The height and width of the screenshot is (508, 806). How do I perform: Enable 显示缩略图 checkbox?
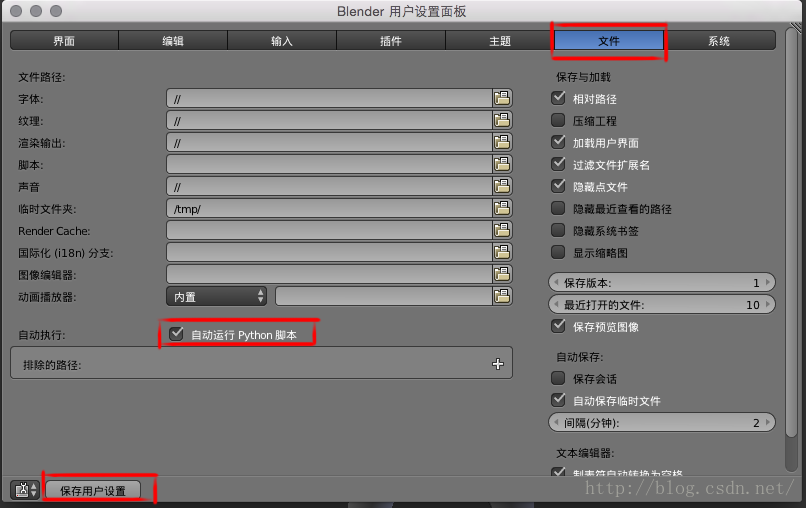[558, 252]
